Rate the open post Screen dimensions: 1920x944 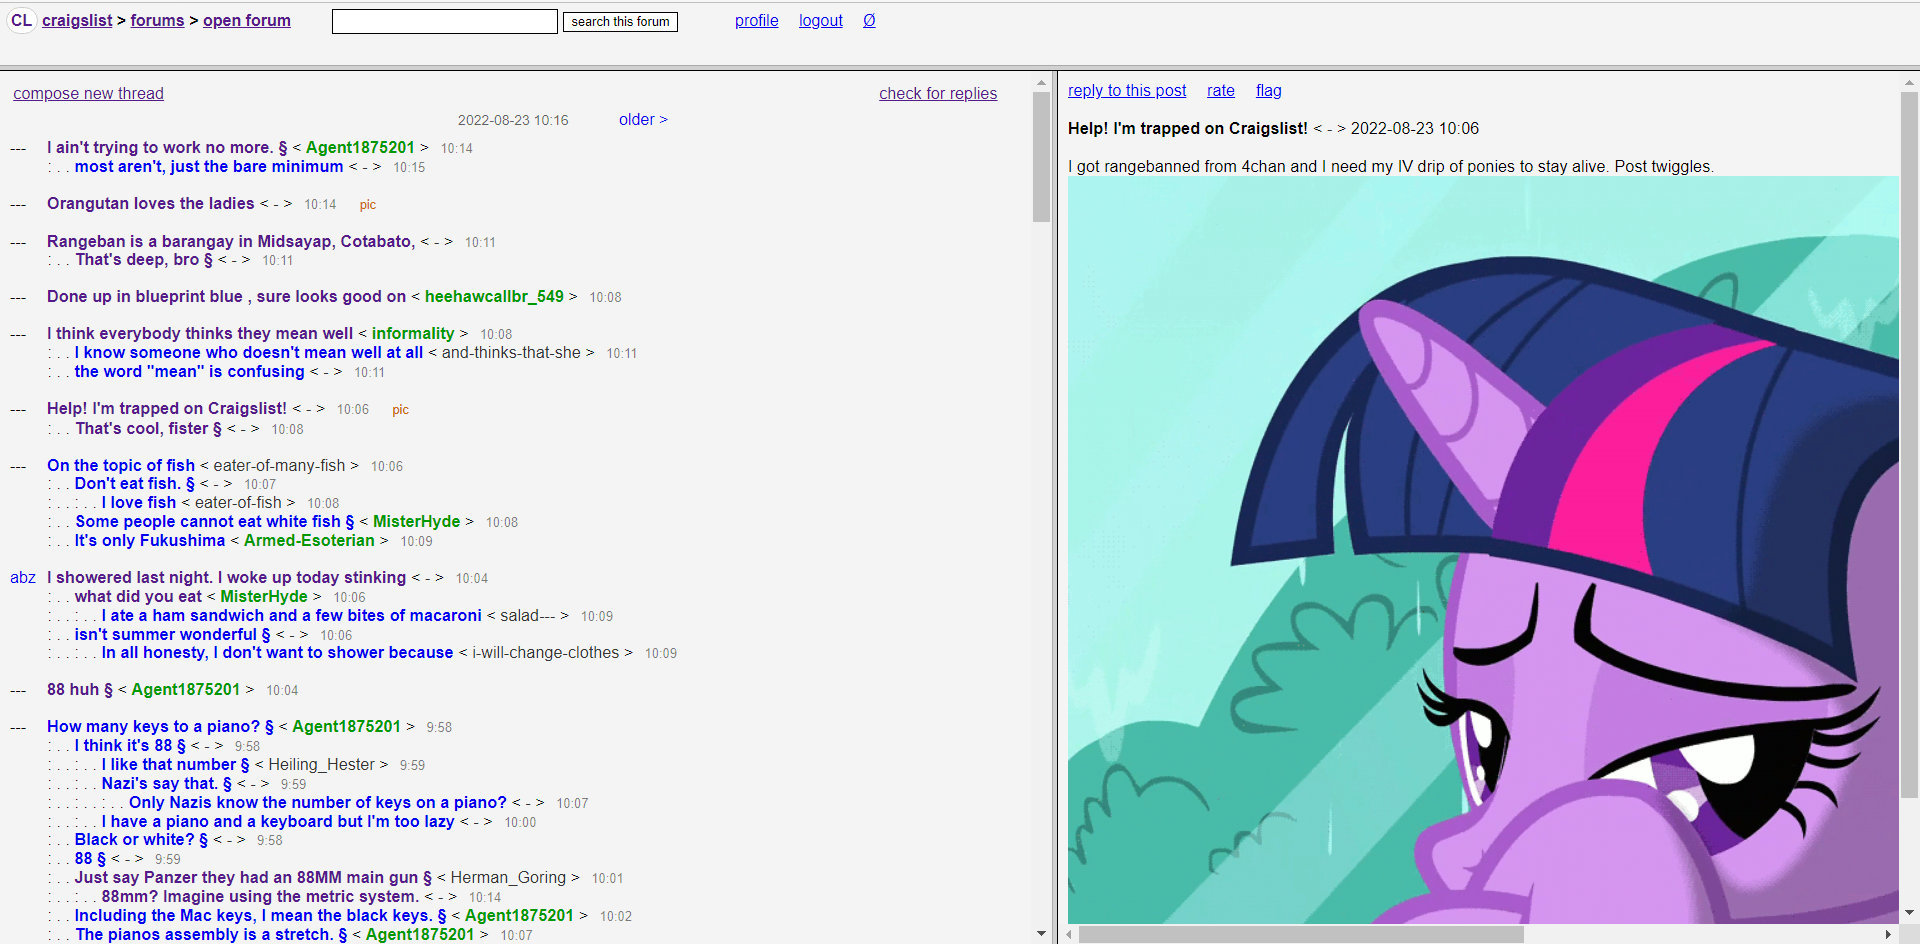(1221, 90)
